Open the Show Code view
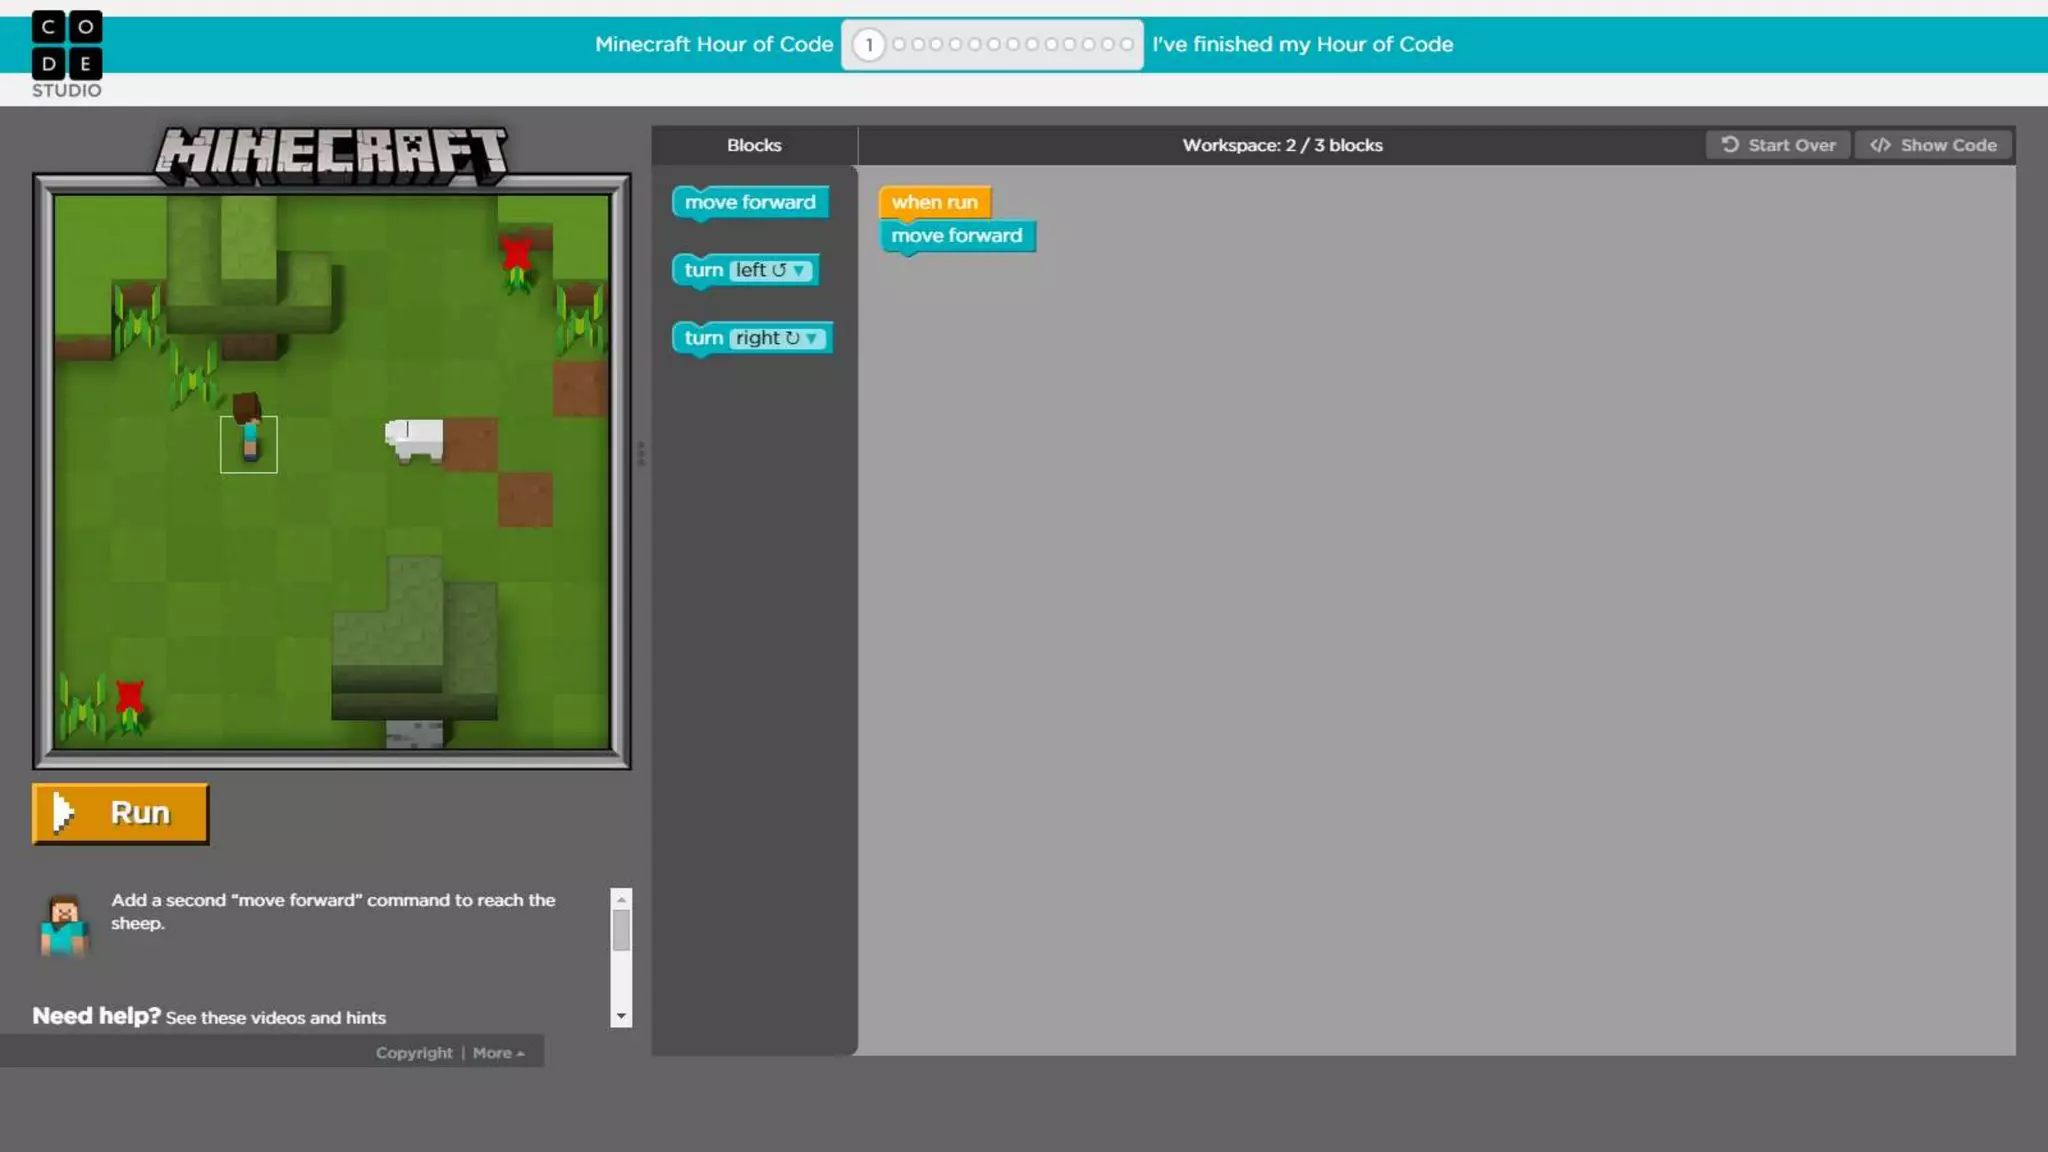The image size is (2048, 1152). tap(1933, 145)
